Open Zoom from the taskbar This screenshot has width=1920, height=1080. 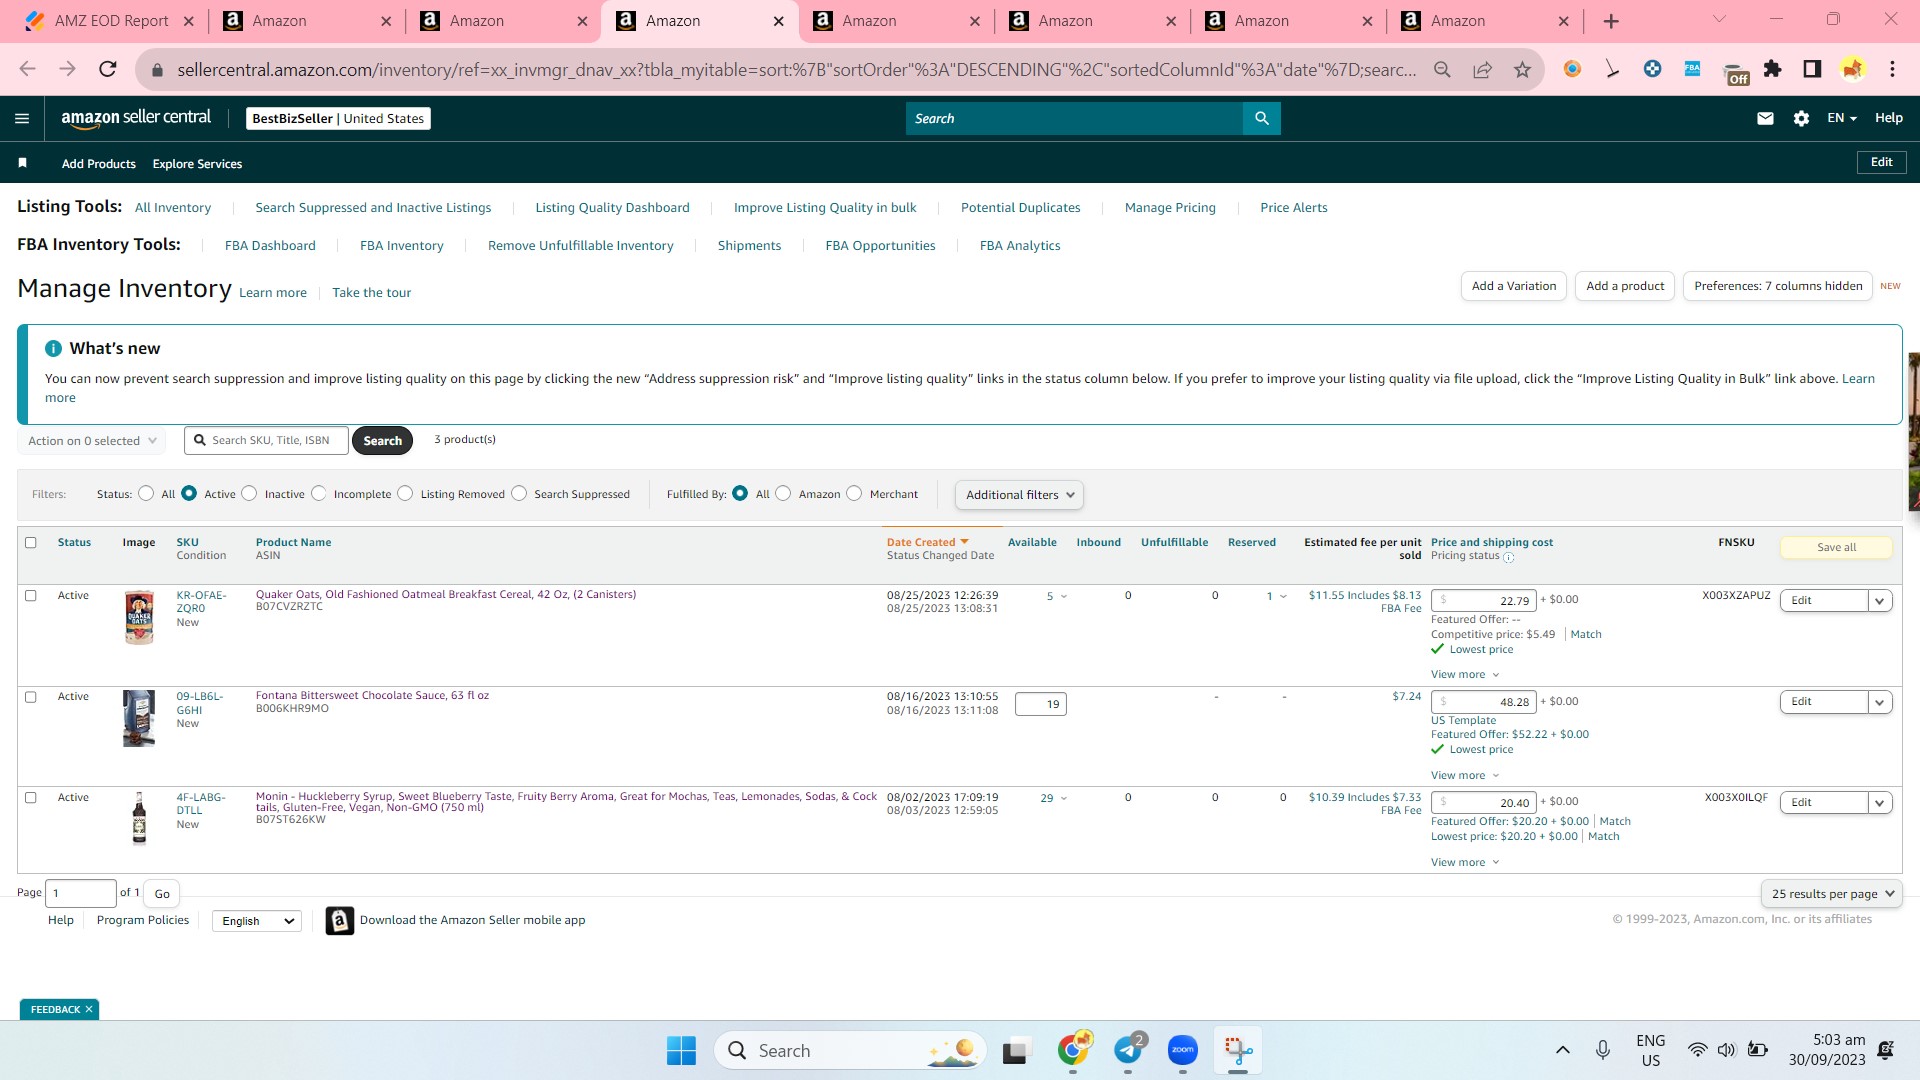[x=1183, y=1050]
